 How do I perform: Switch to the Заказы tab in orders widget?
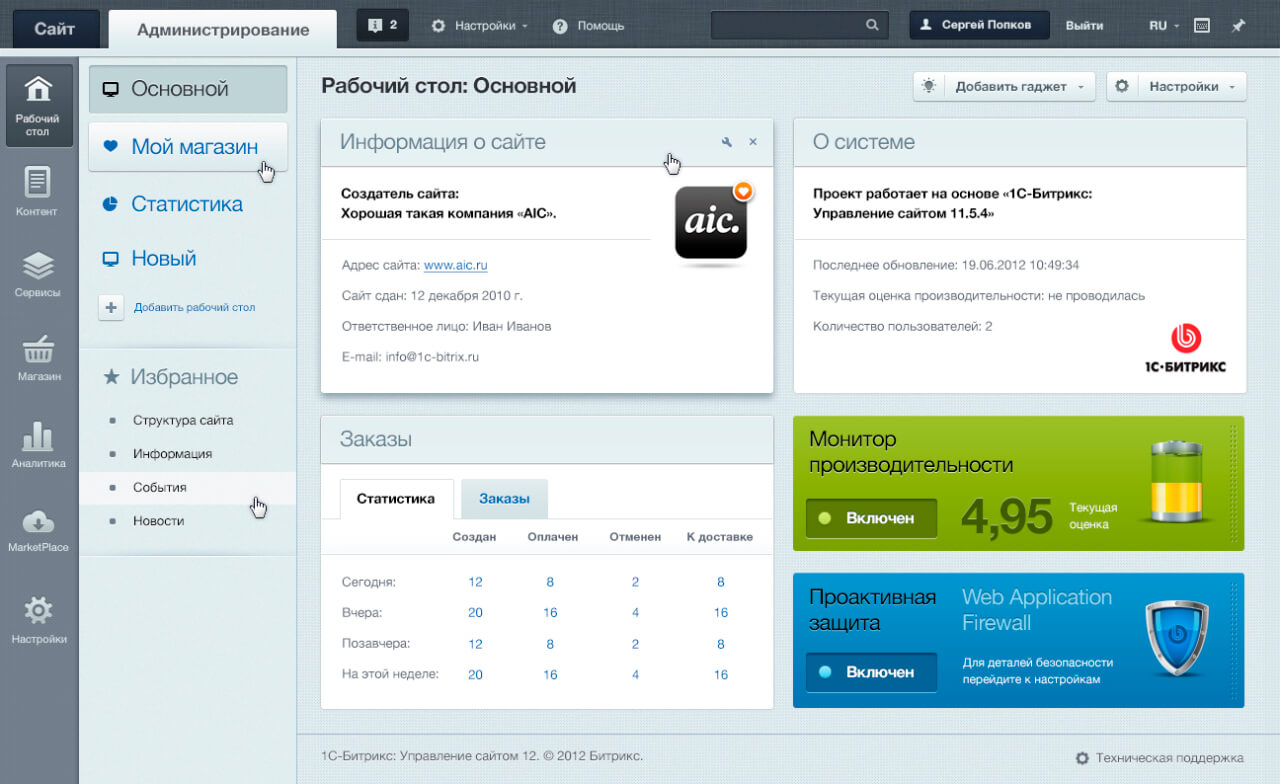coord(504,498)
